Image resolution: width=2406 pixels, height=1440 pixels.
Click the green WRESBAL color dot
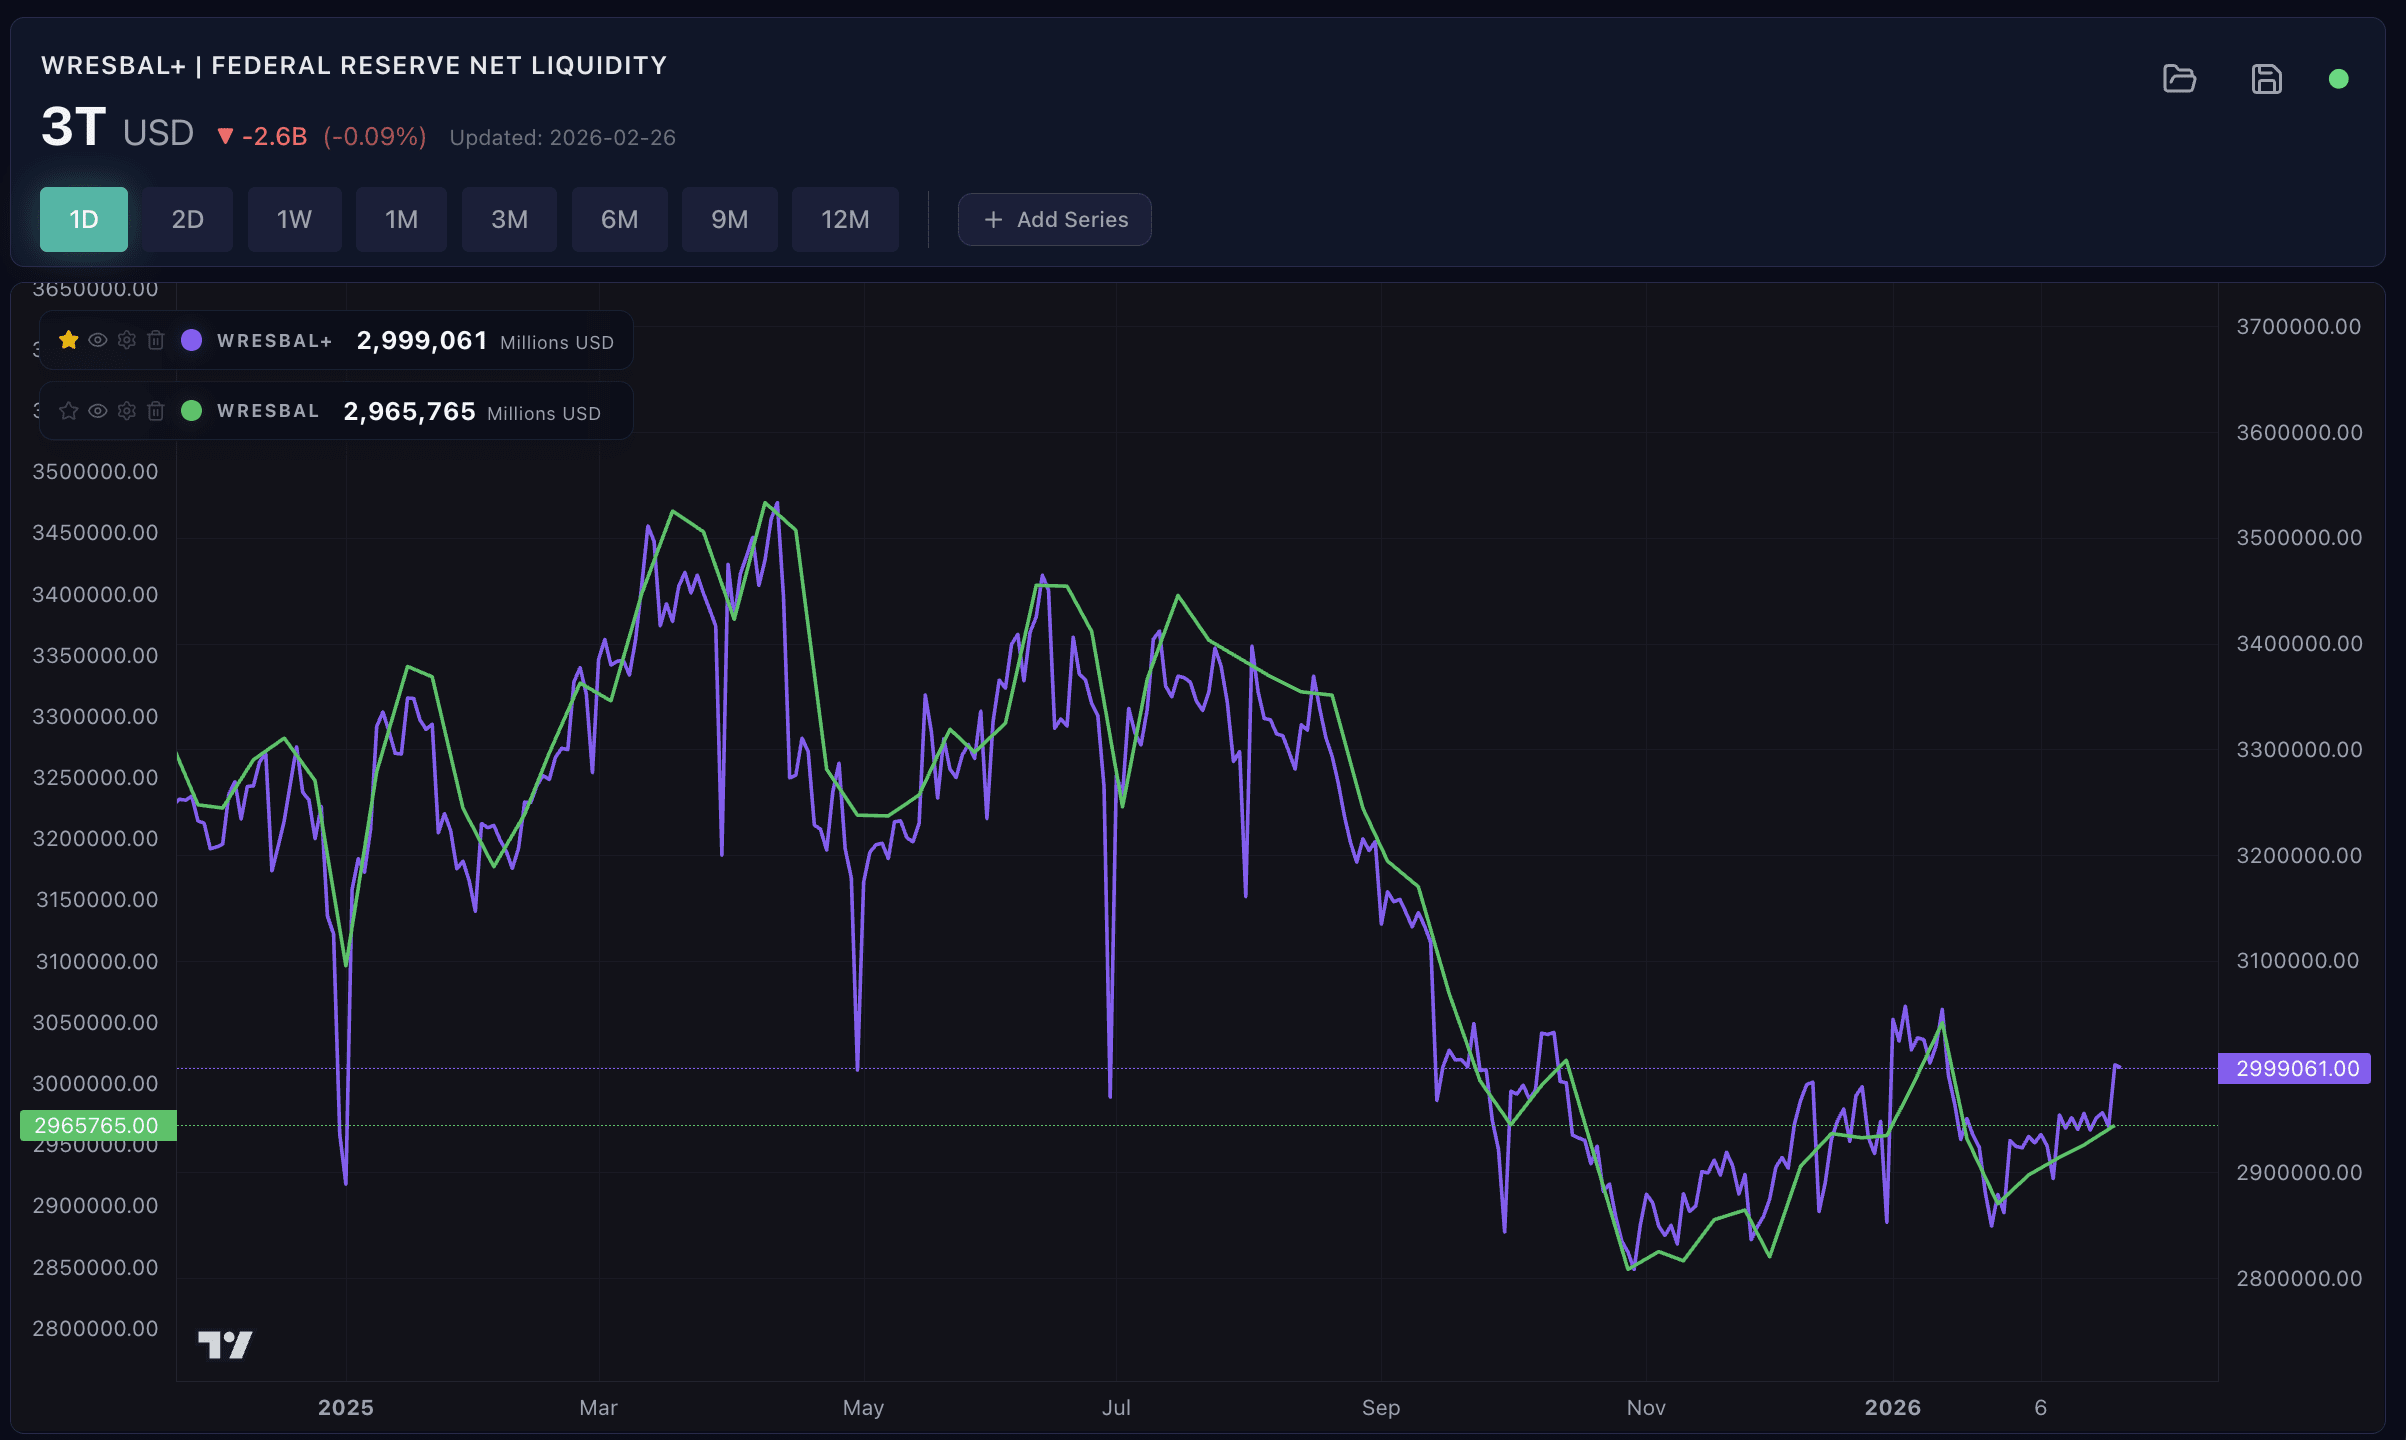(x=191, y=411)
